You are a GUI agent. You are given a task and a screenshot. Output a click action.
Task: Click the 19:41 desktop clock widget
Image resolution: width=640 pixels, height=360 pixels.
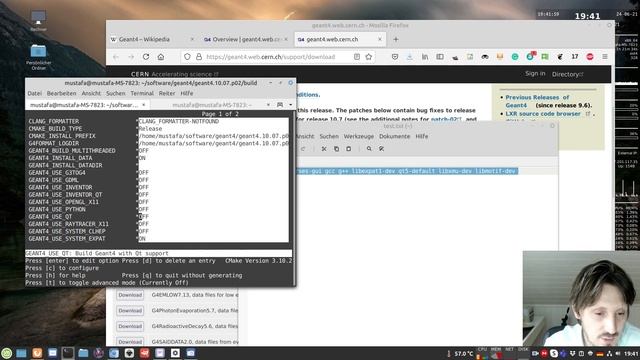coord(587,16)
